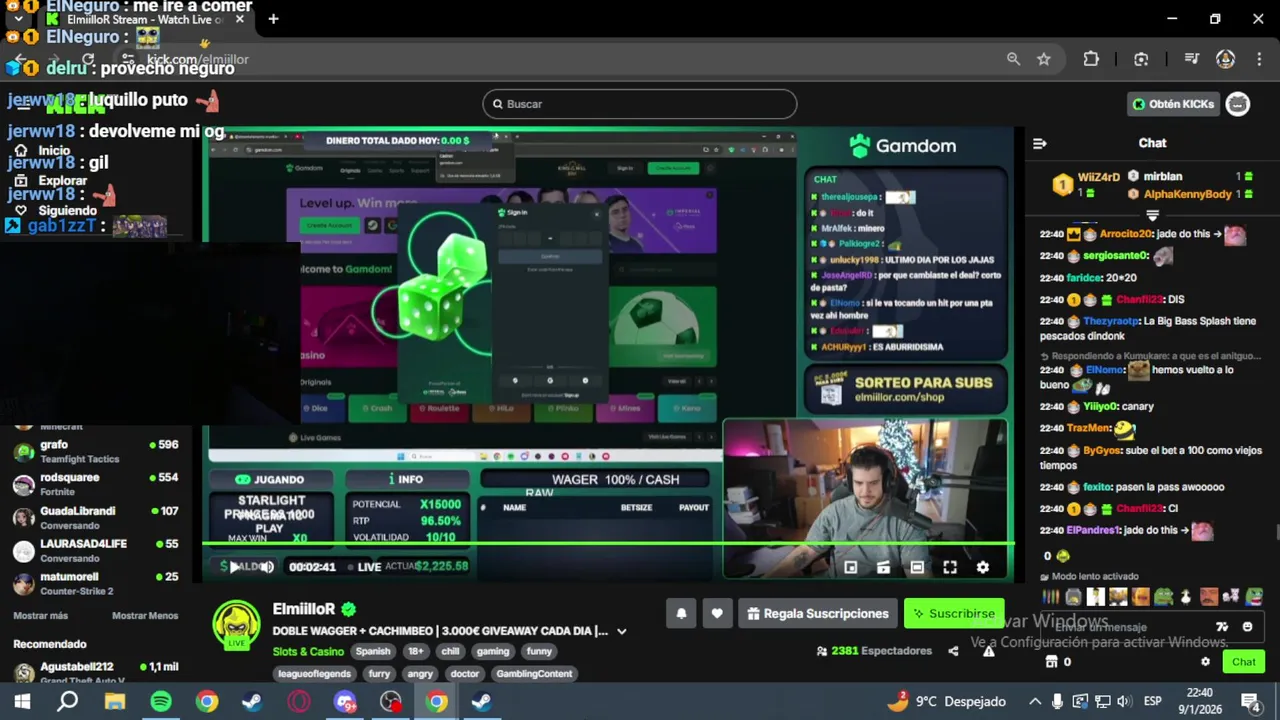Select the Spanish tag
The image size is (1280, 720).
[x=373, y=651]
